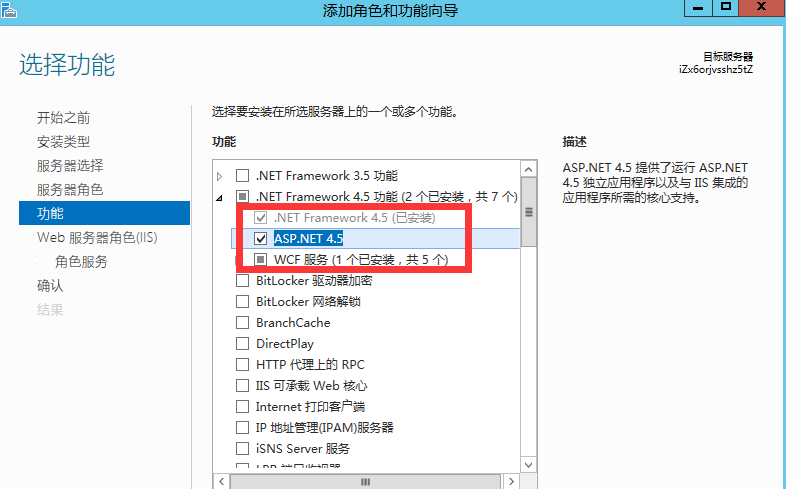This screenshot has width=786, height=489.
Task: Click the feature list scroll-down arrow
Action: [528, 464]
